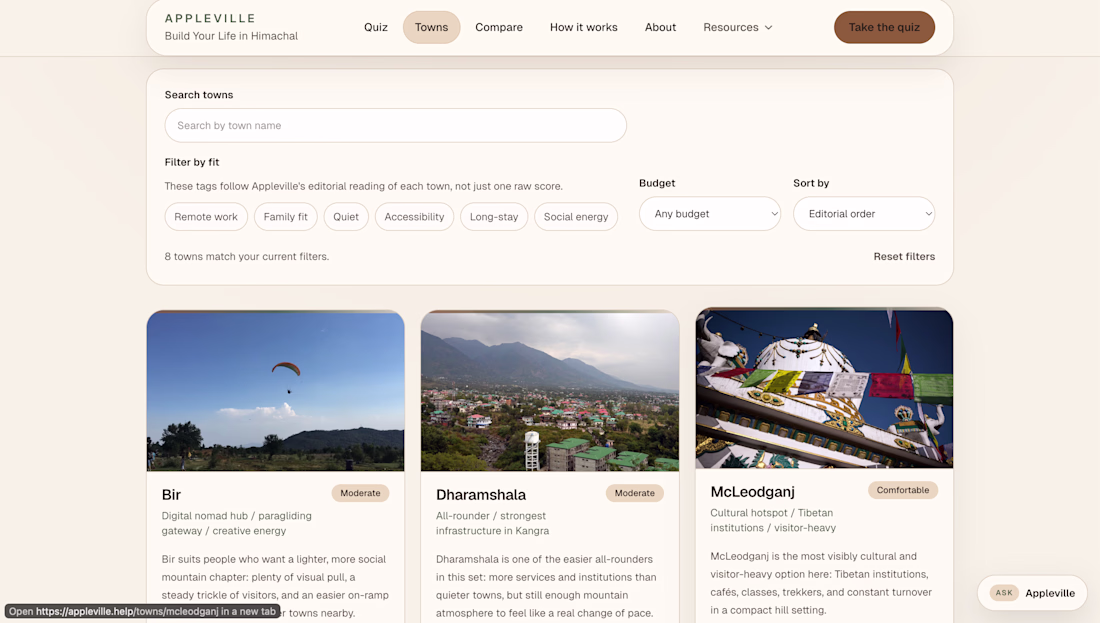Open the Dharamshala town title
Image resolution: width=1100 pixels, height=623 pixels.
[481, 495]
